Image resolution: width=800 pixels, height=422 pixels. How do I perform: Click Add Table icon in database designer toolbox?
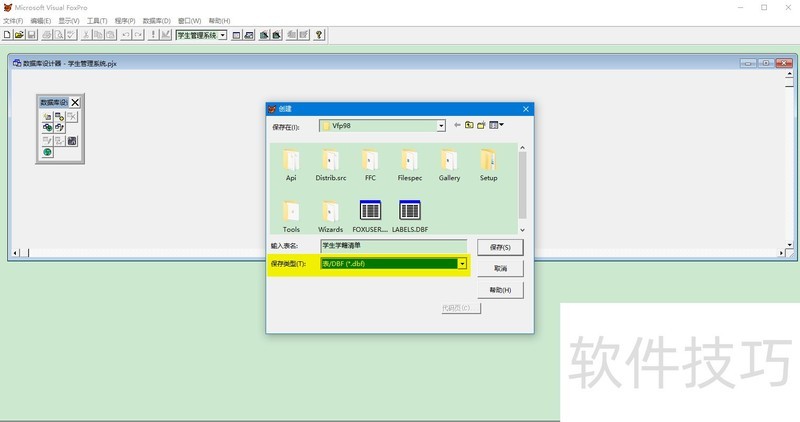tap(59, 116)
